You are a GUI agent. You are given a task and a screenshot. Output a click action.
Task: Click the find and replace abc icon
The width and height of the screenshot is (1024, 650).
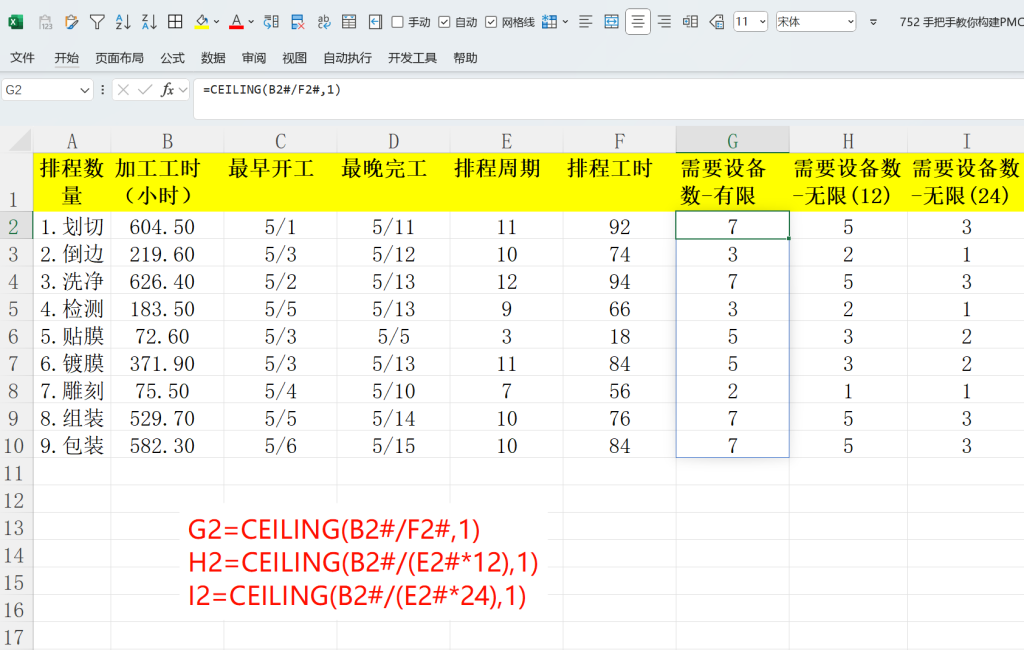pyautogui.click(x=324, y=22)
